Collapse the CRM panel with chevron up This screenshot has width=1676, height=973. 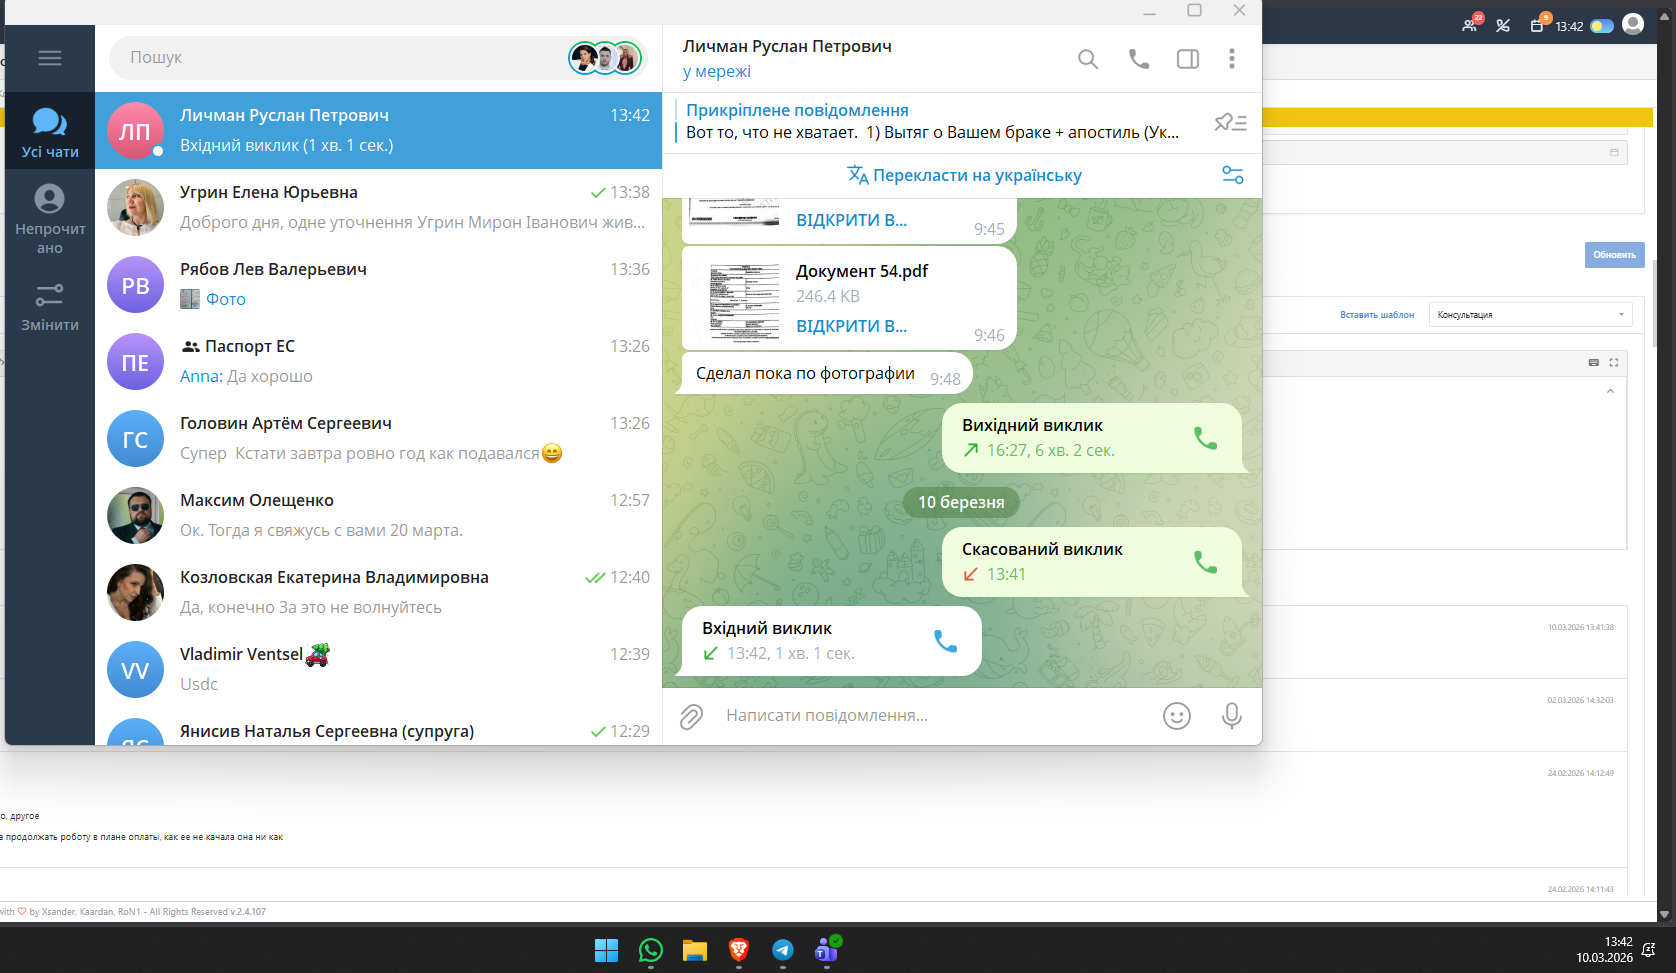tap(1610, 391)
